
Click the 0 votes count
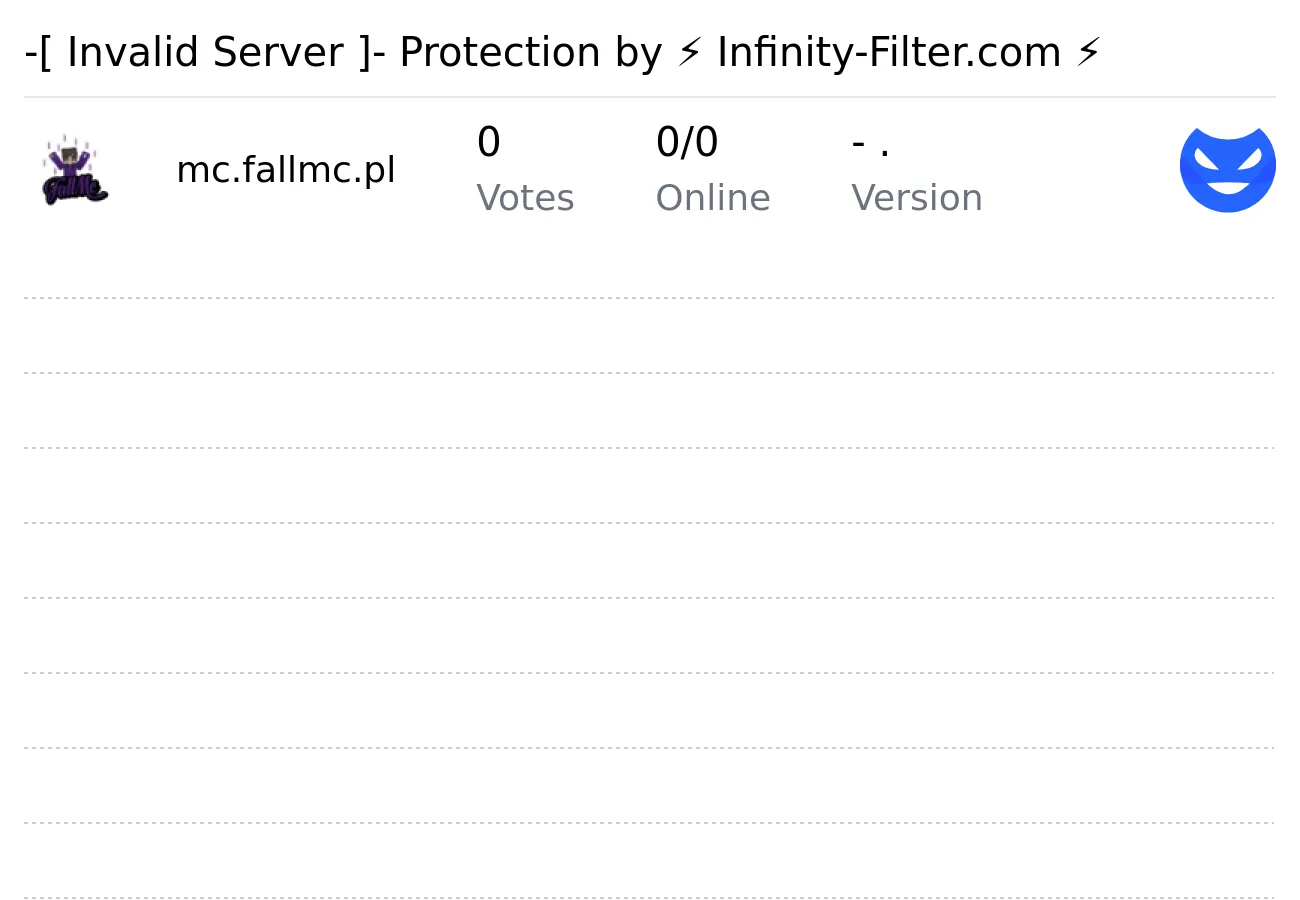tap(488, 142)
